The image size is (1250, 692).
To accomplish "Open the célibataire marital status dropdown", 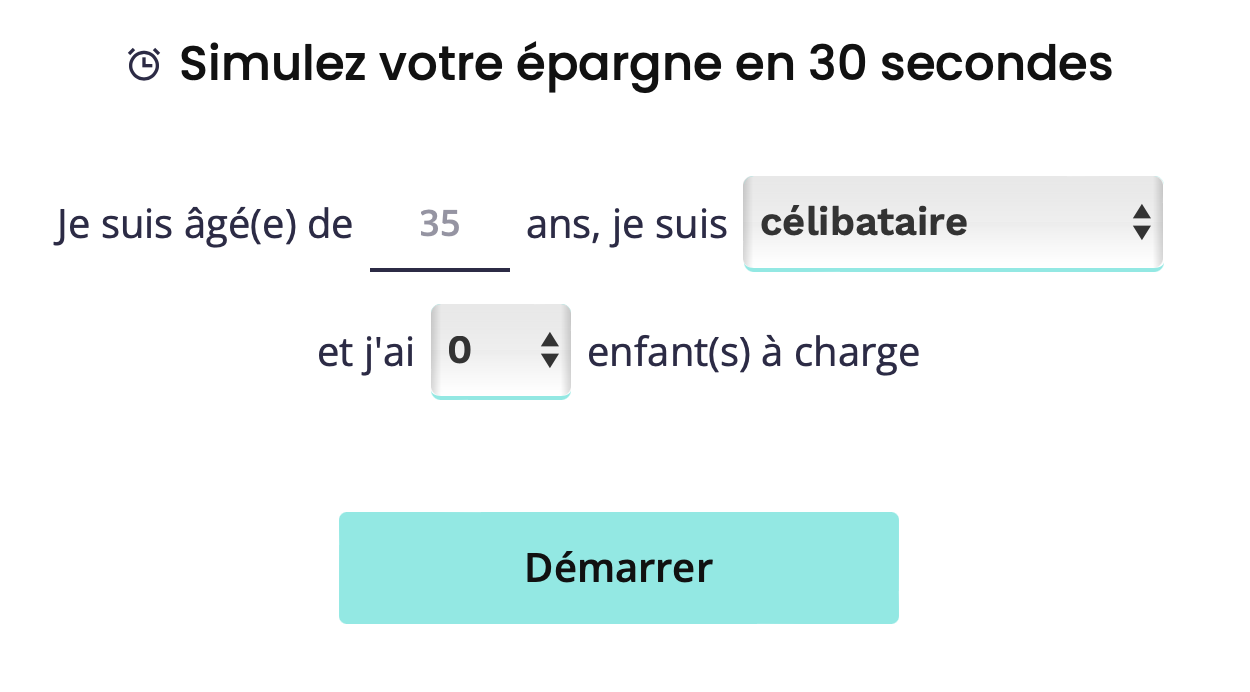I will (x=953, y=223).
